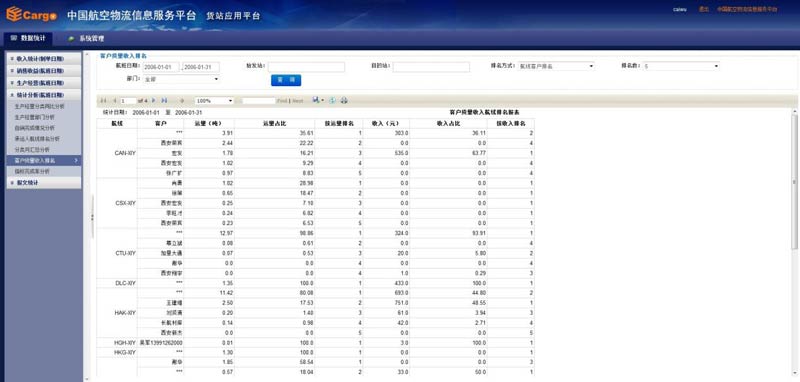This screenshot has width=800, height=382.
Task: Click the 751.0 revenue cell
Action: pos(386,303)
